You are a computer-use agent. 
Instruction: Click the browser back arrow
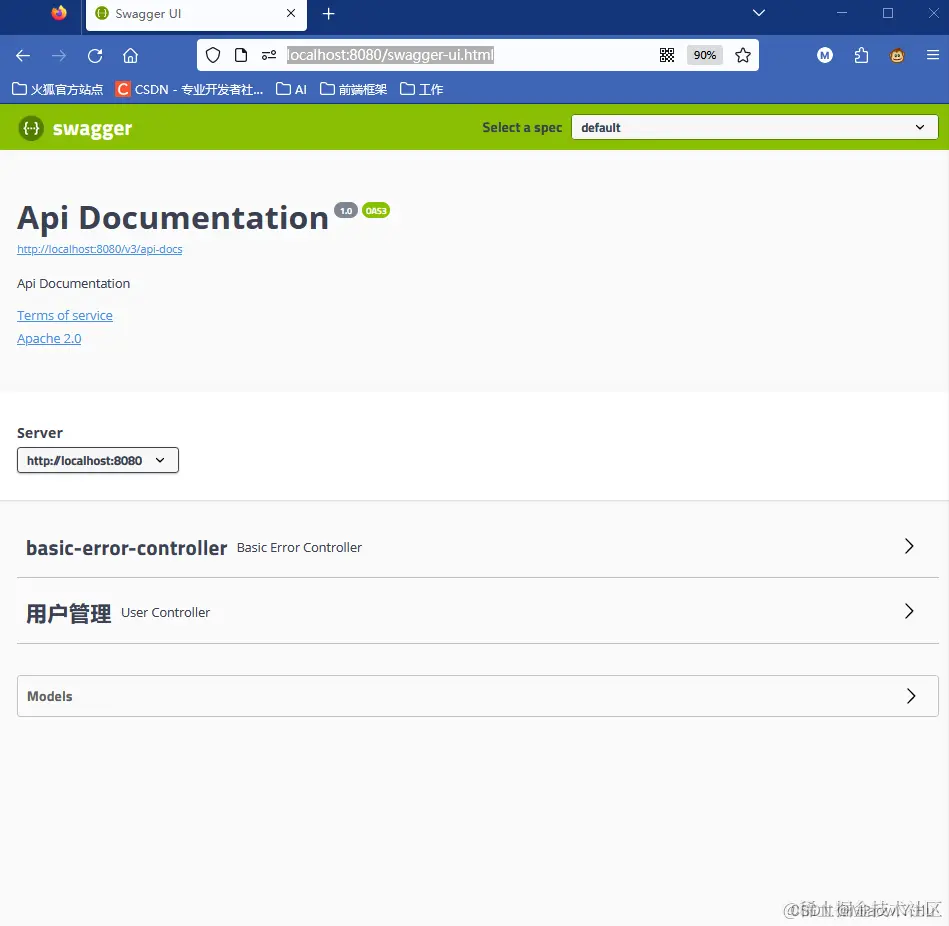[x=23, y=56]
